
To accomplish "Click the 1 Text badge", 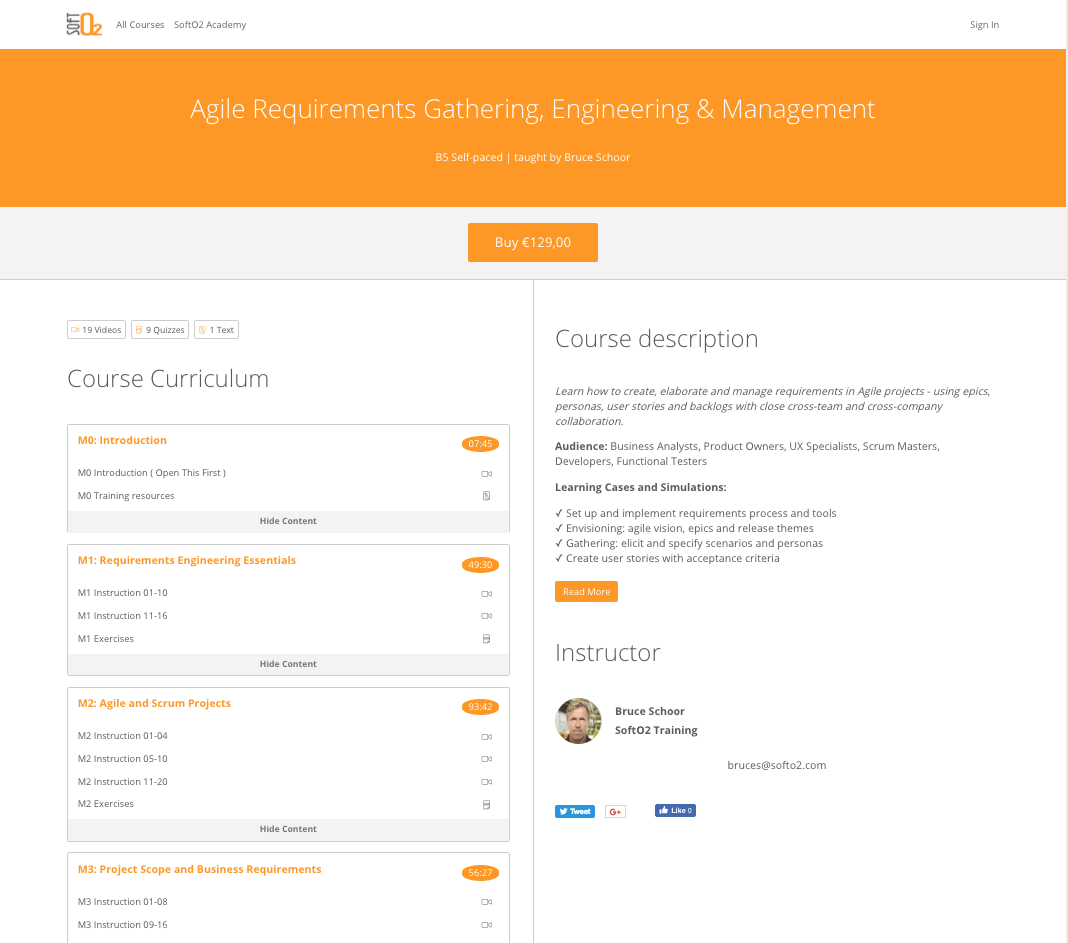I will [217, 330].
